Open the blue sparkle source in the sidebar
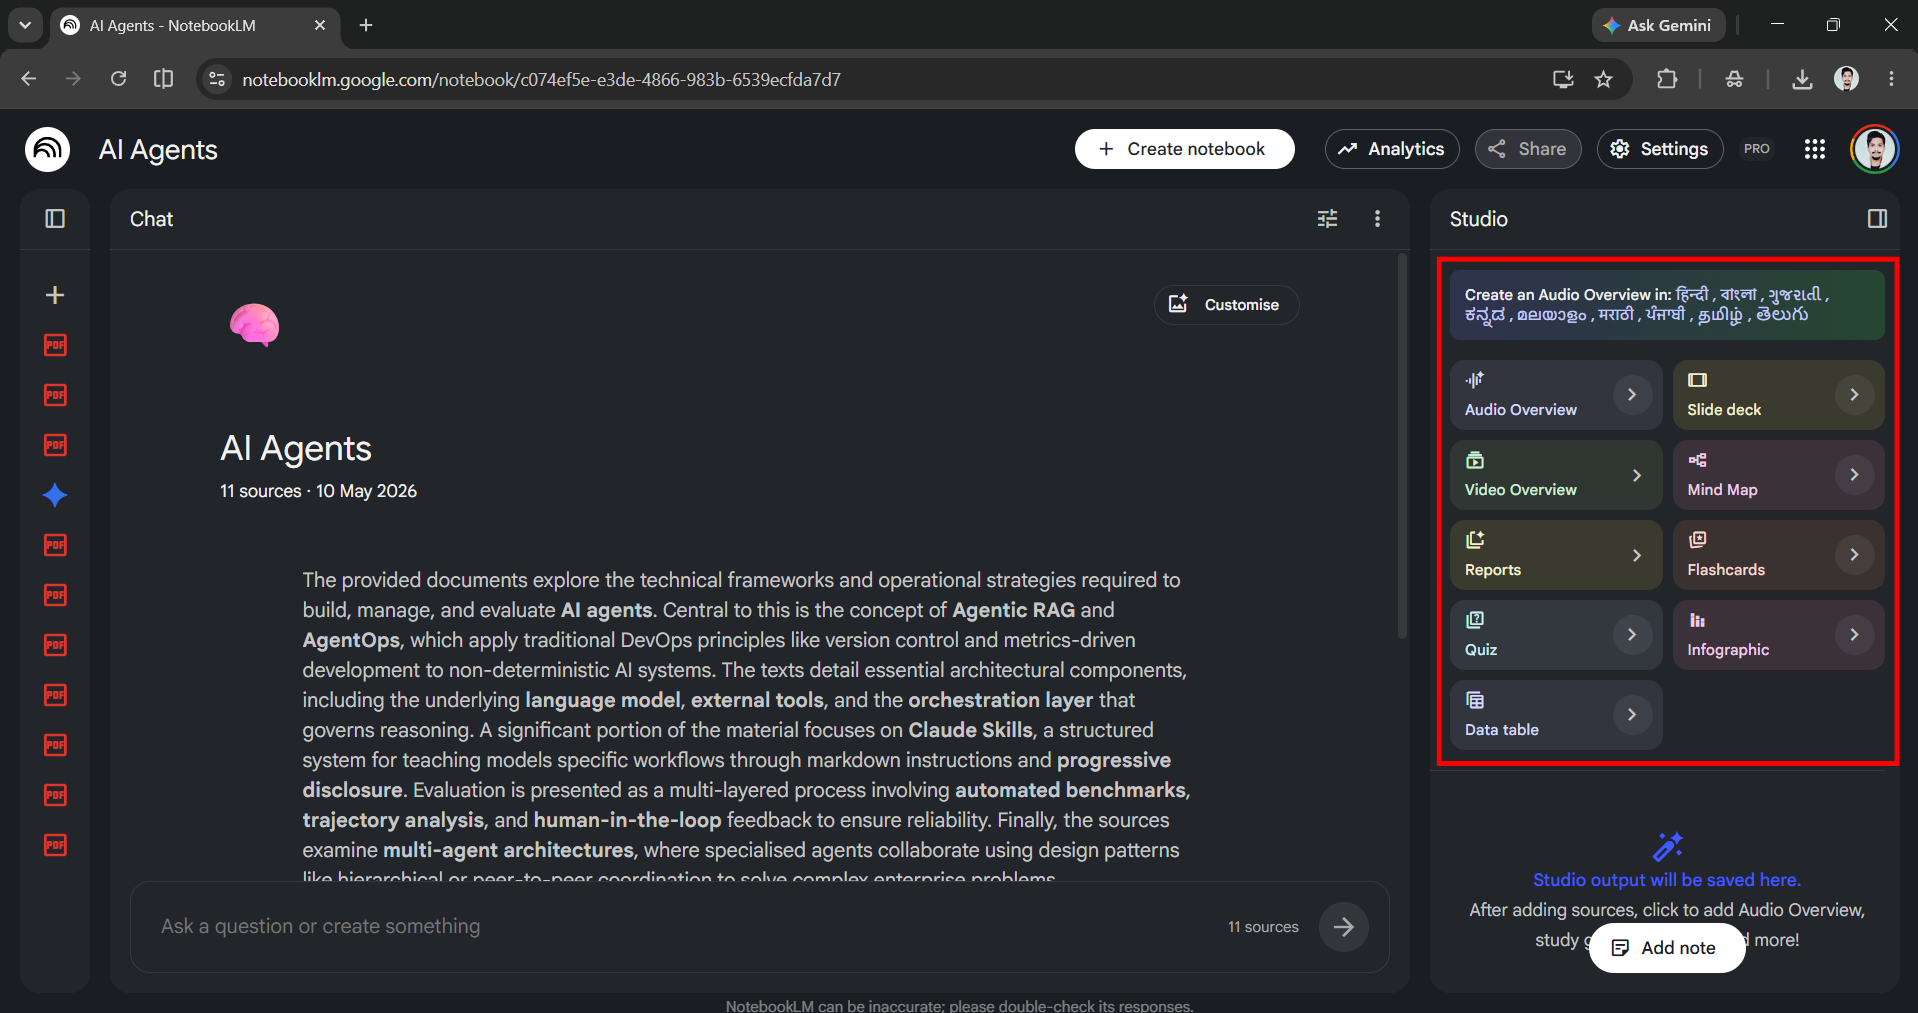Image resolution: width=1918 pixels, height=1013 pixels. [x=55, y=495]
